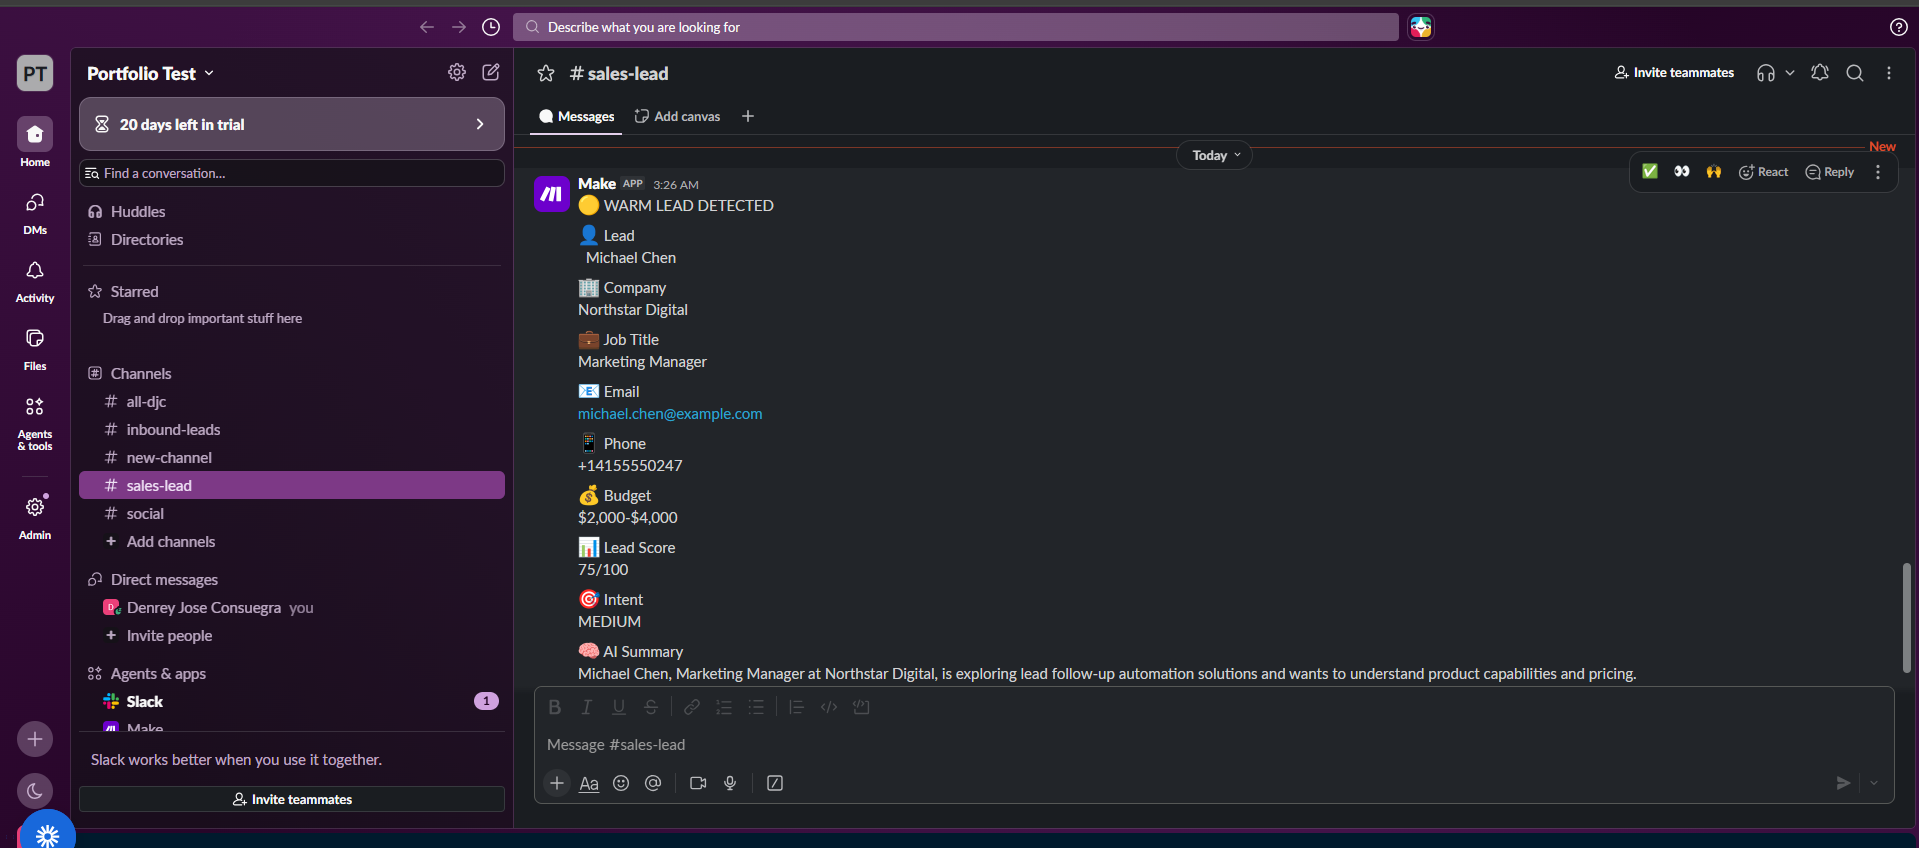The width and height of the screenshot is (1919, 848).
Task: Click the Message #sales-lead input field
Action: tap(1214, 745)
